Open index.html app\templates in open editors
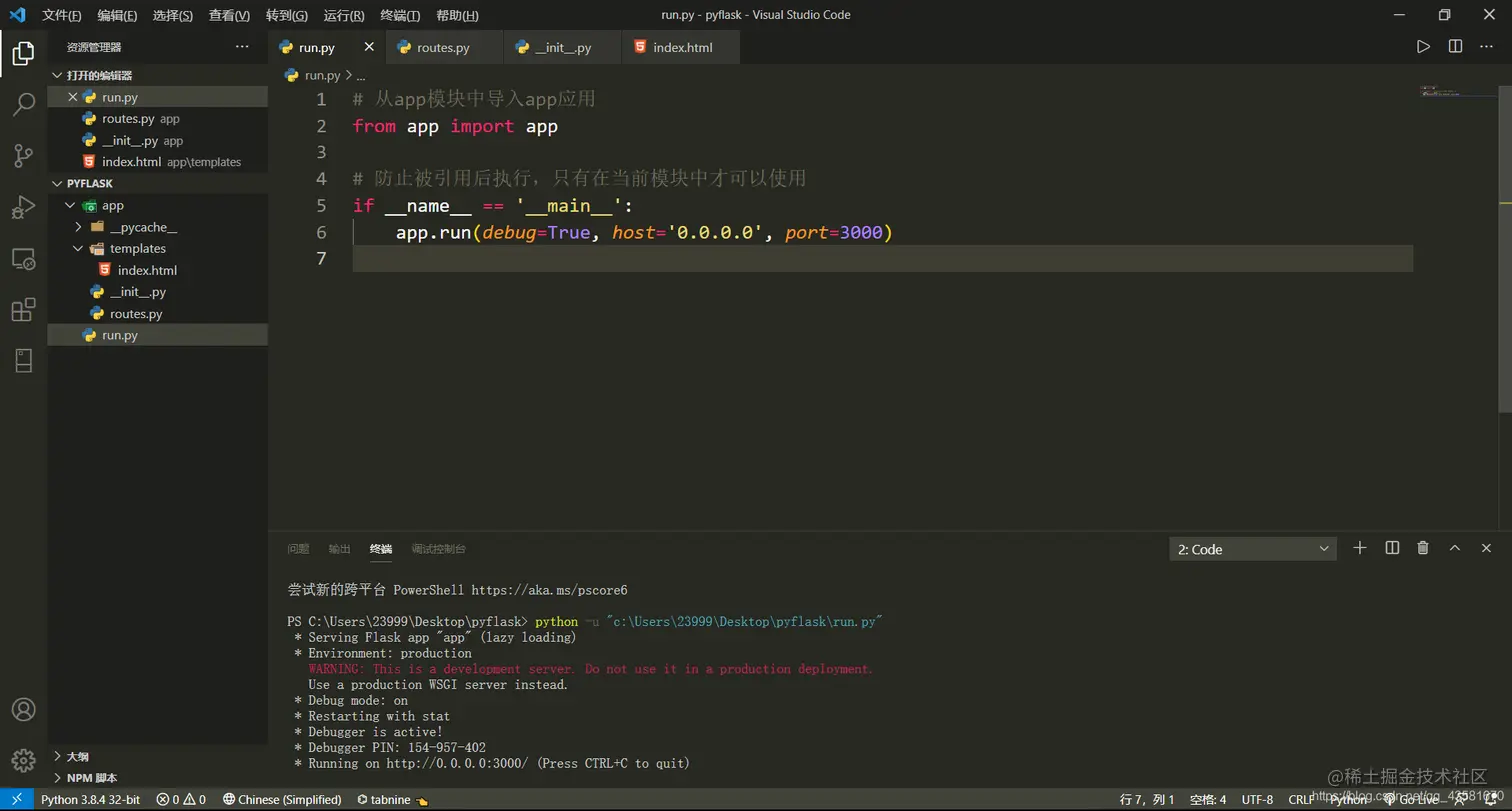The height and width of the screenshot is (811, 1512). click(158, 162)
